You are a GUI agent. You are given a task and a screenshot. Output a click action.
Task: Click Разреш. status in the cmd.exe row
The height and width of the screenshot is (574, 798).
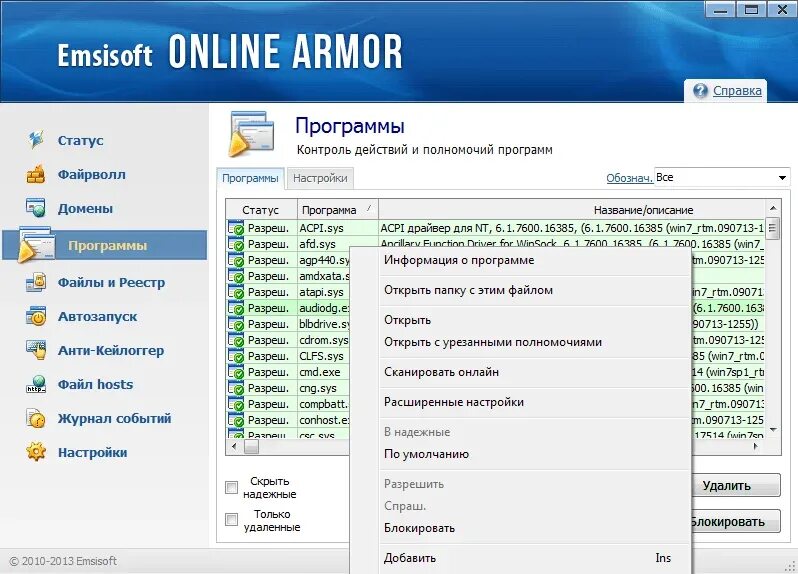click(x=268, y=372)
